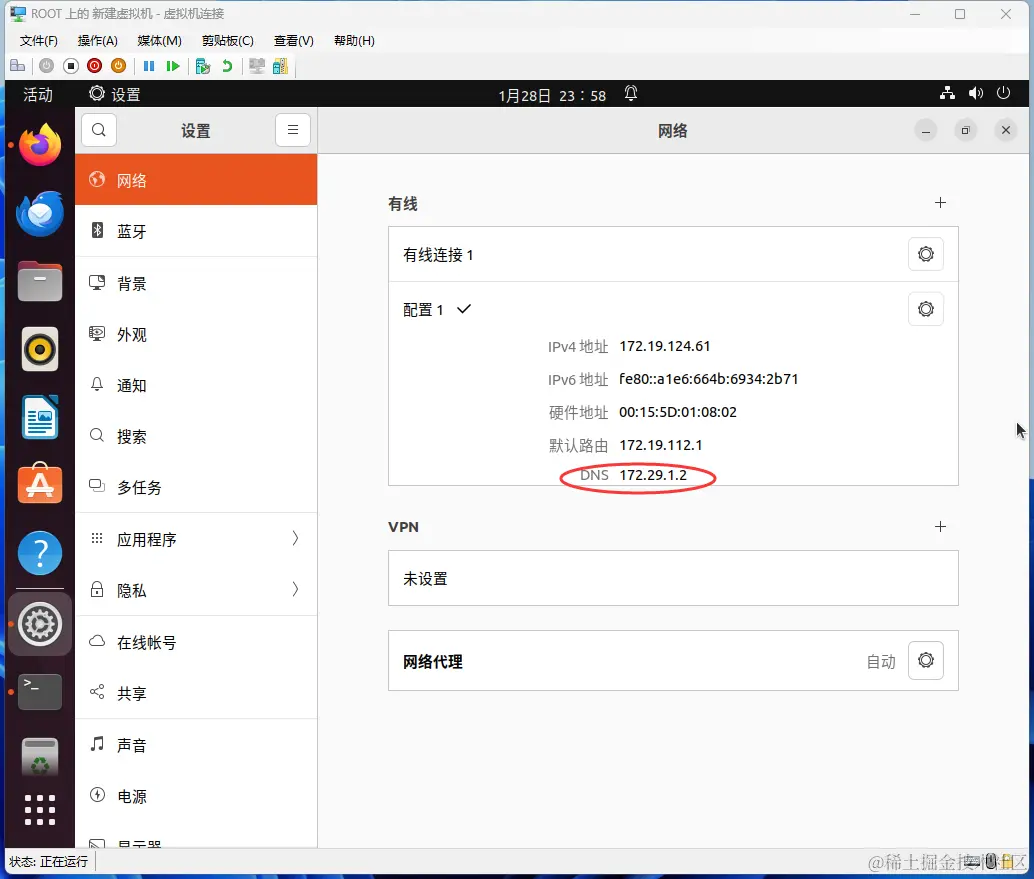This screenshot has height=879, width=1034.
Task: Add a VPN using the plus button
Action: (940, 526)
